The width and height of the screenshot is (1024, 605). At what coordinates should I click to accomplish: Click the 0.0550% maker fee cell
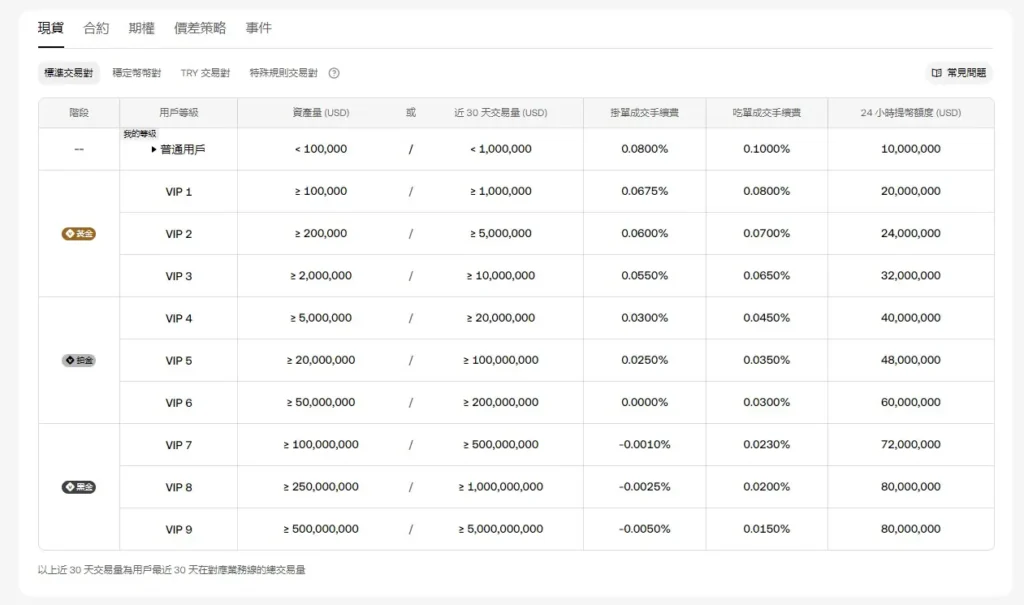pyautogui.click(x=645, y=276)
